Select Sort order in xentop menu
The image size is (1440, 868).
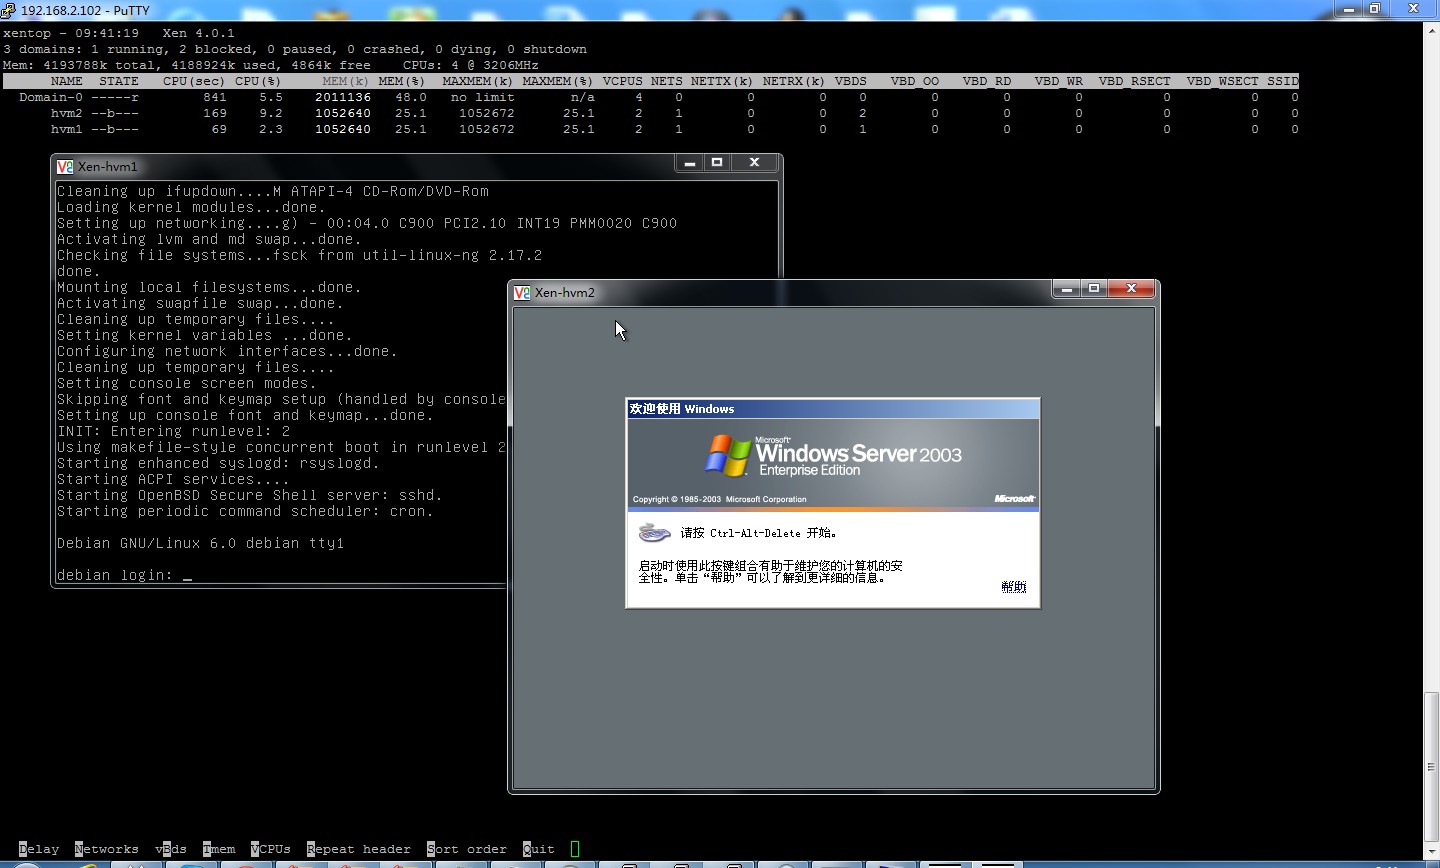[467, 849]
